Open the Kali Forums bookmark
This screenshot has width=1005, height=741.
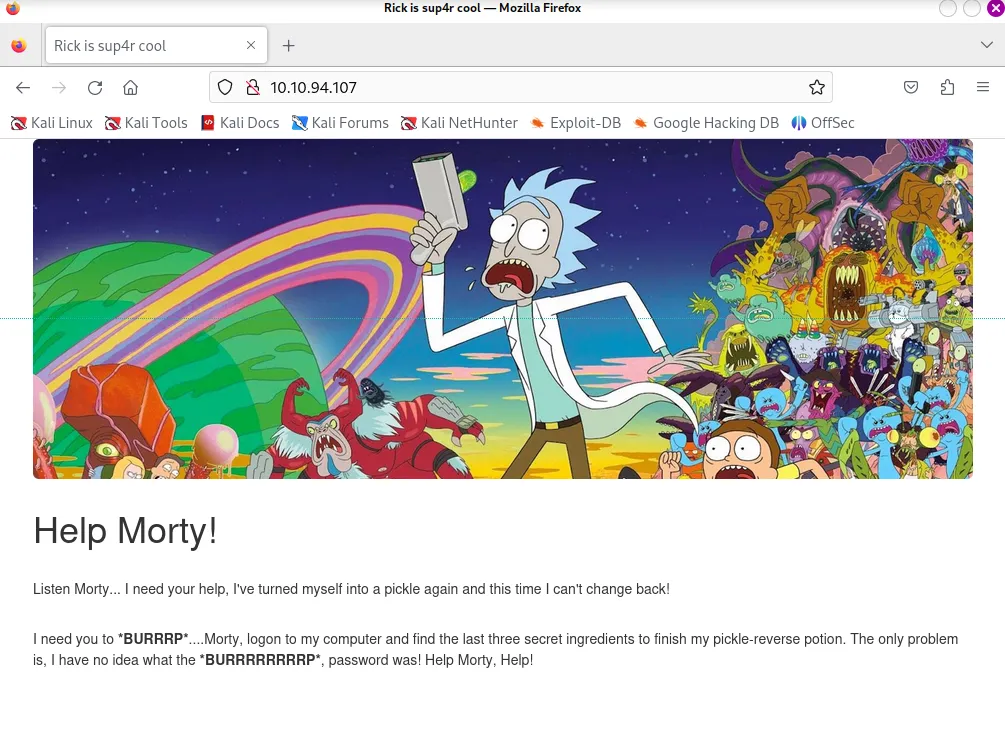tap(340, 122)
